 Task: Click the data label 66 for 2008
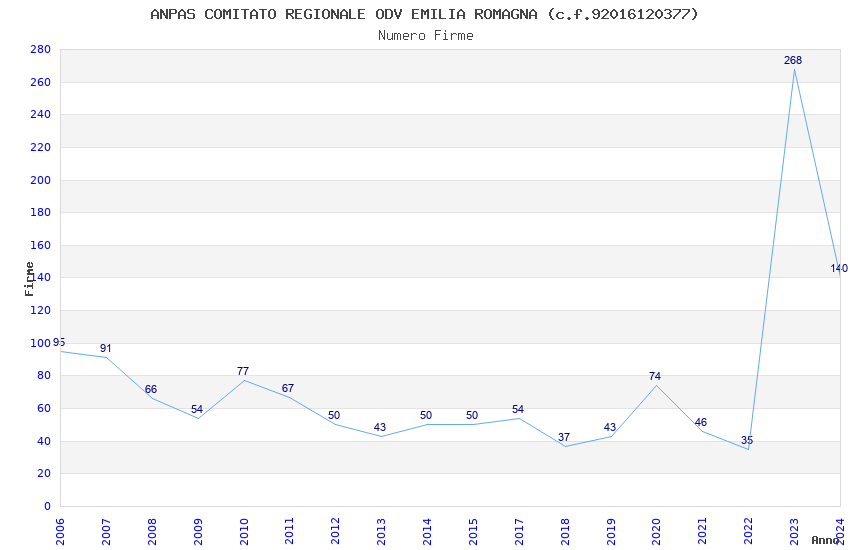(x=151, y=389)
